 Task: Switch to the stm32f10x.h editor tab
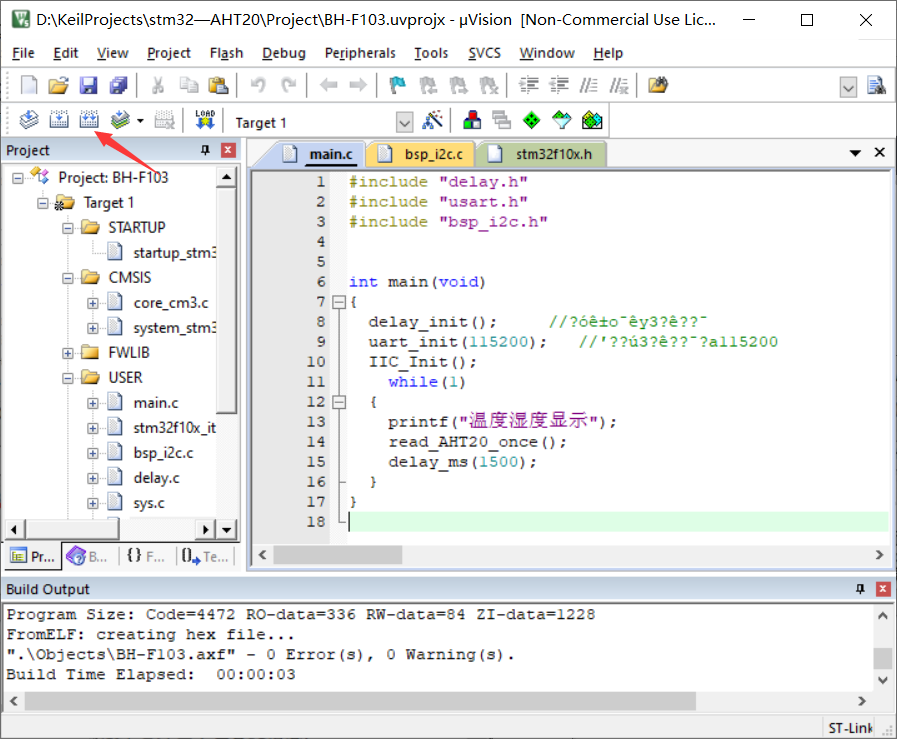pyautogui.click(x=542, y=154)
